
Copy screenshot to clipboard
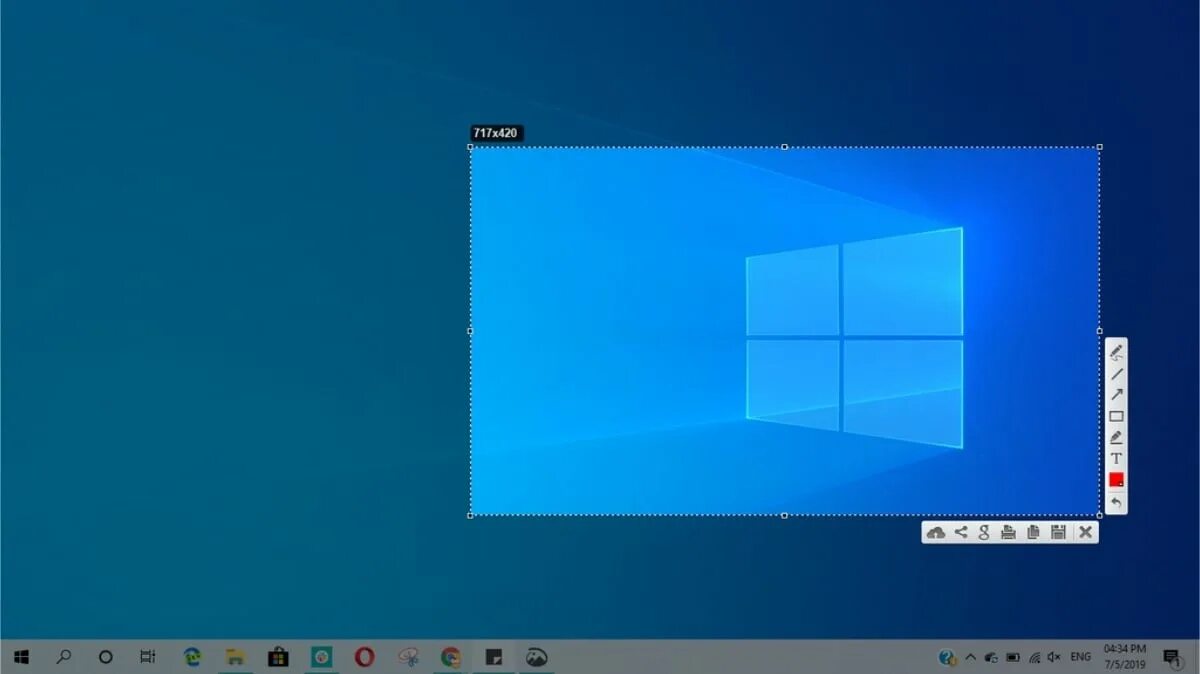point(1033,533)
